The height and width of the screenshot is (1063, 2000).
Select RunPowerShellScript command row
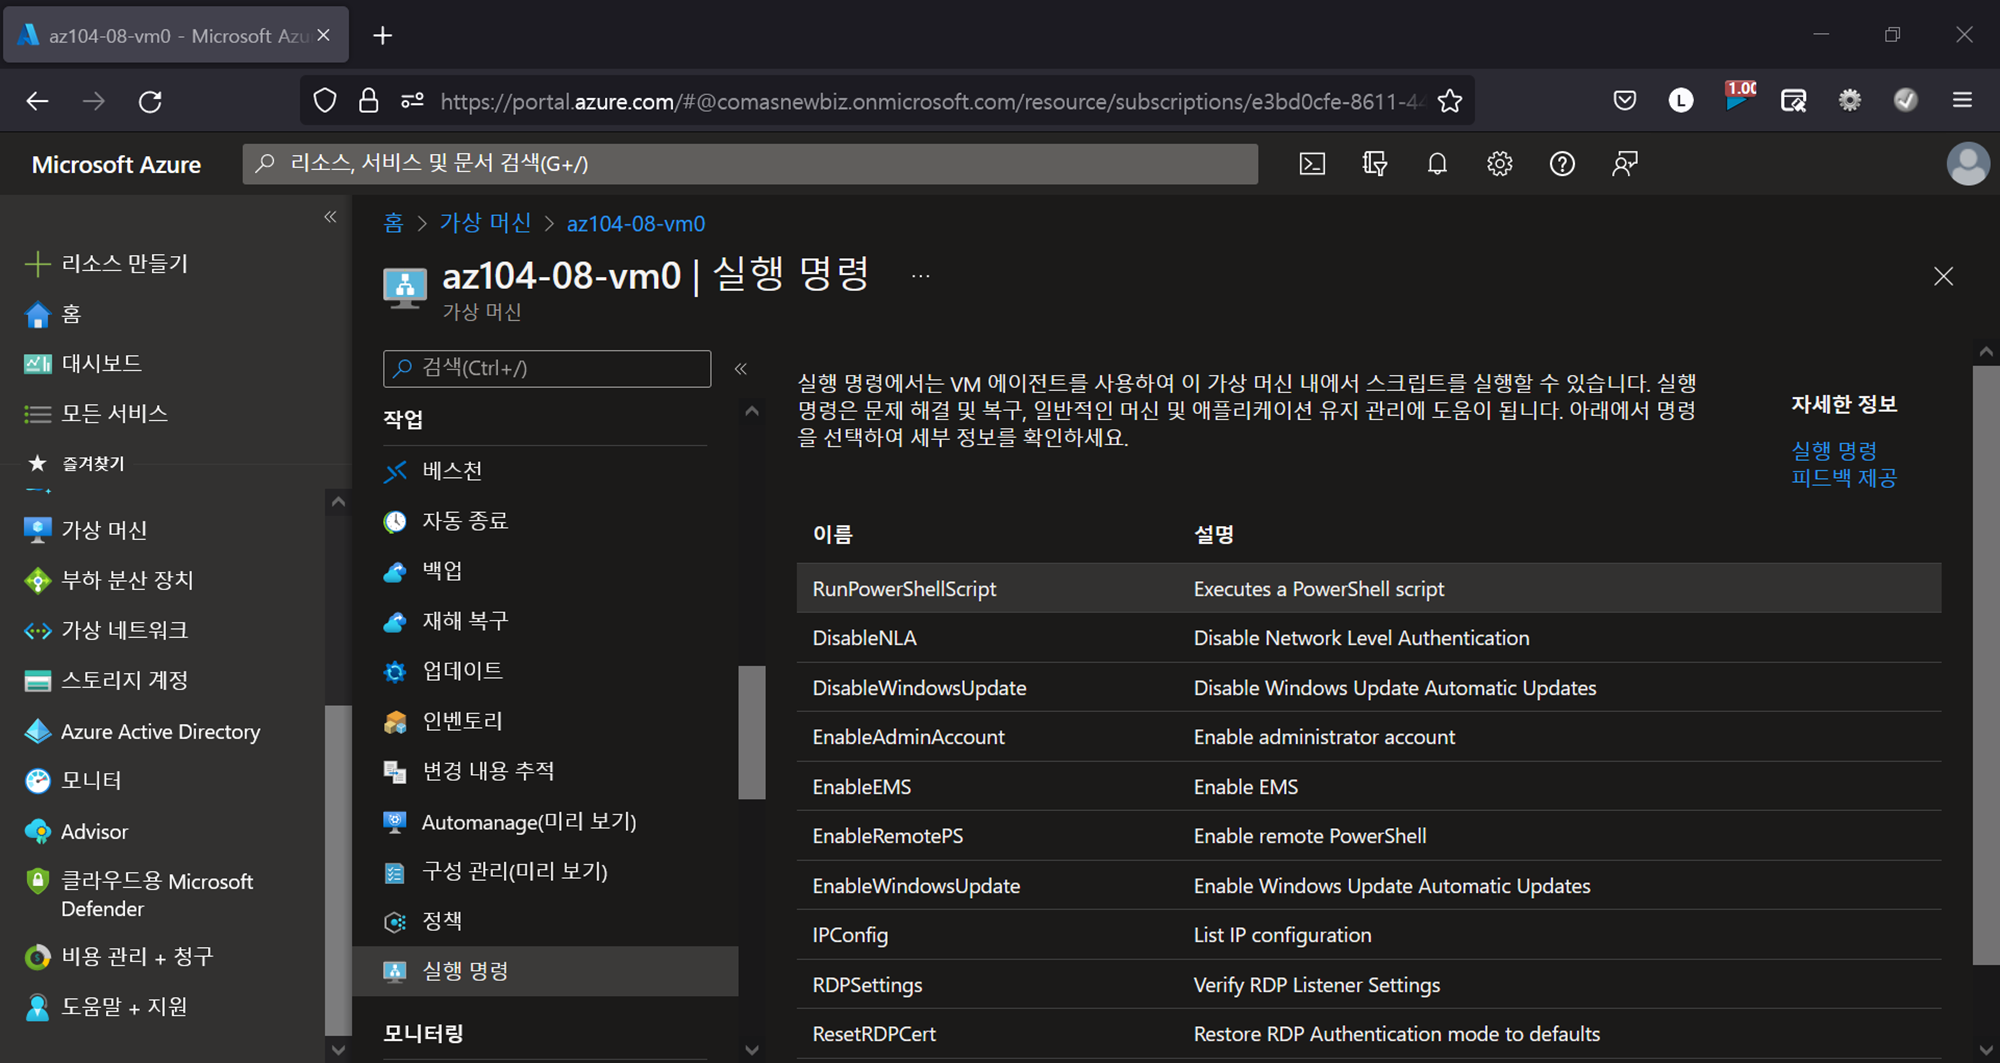[x=1368, y=589]
